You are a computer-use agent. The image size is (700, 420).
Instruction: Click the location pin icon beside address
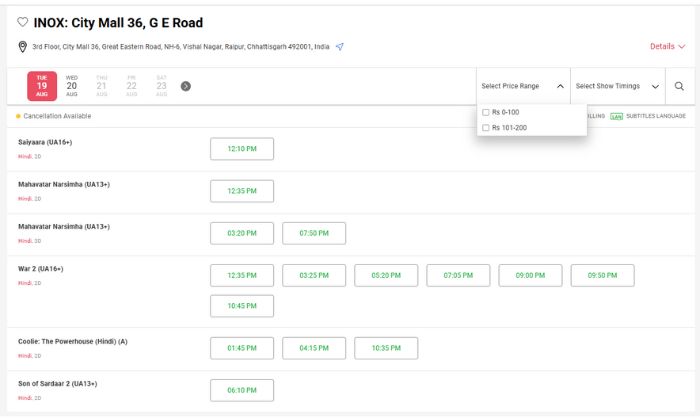22,47
